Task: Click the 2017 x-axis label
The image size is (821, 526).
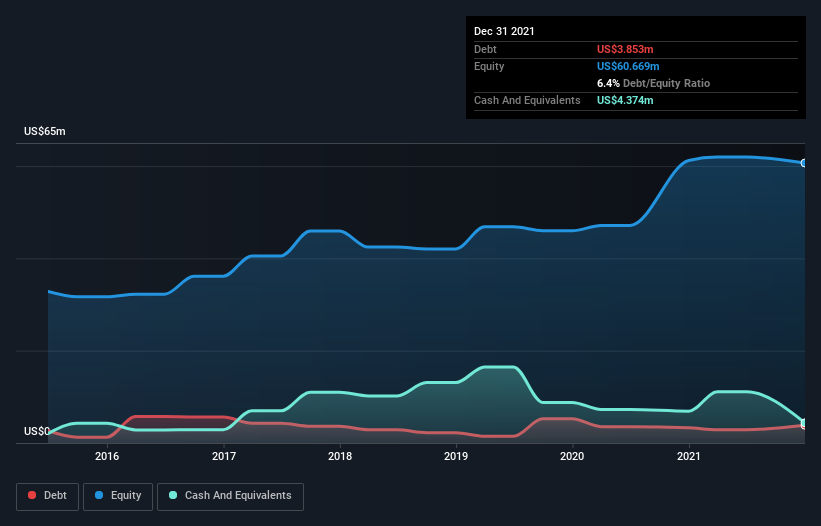Action: coord(224,456)
